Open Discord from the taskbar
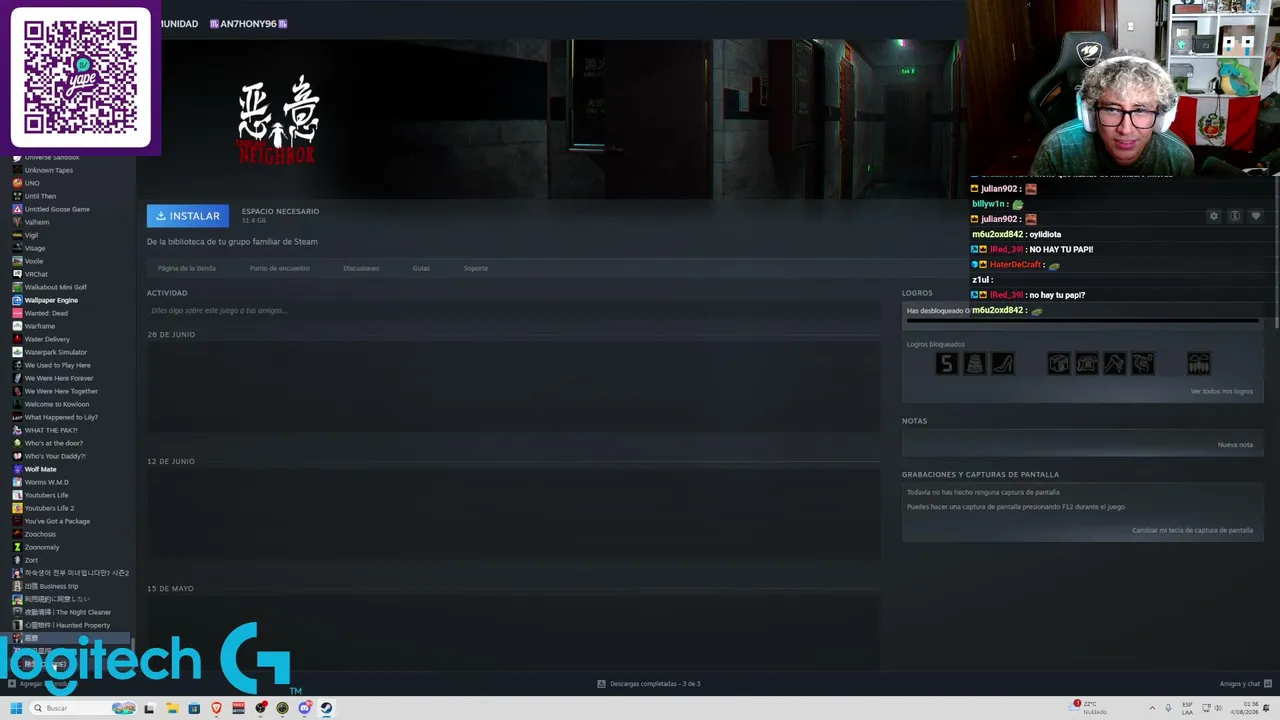Screen dimensions: 1280x720 [305, 708]
